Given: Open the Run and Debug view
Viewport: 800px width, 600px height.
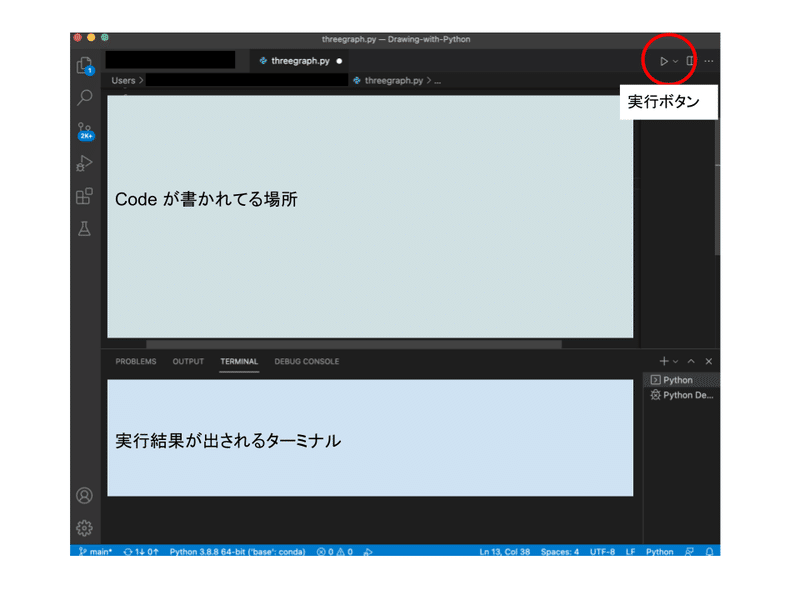Looking at the screenshot, I should point(85,163).
